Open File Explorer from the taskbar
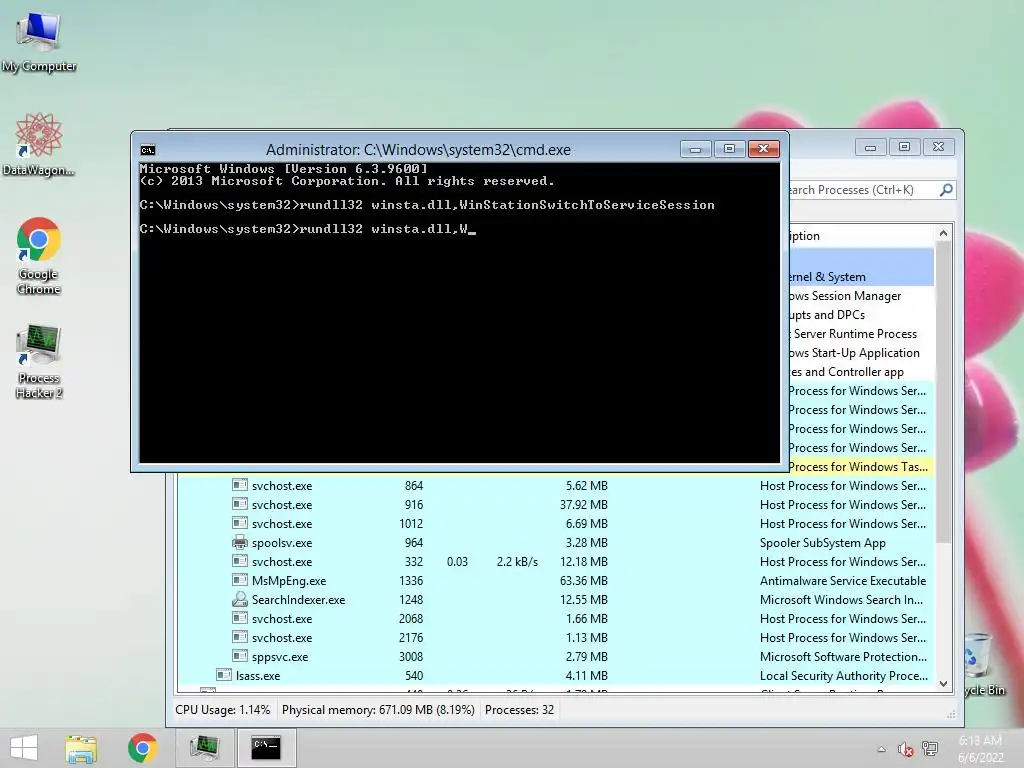This screenshot has width=1024, height=768. (81, 748)
